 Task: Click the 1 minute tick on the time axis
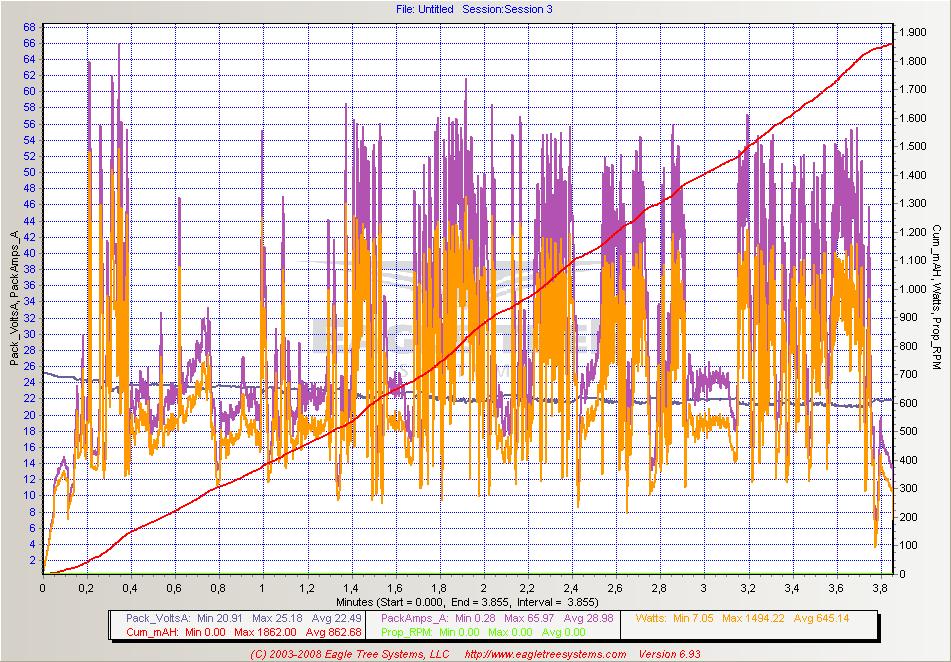(262, 589)
